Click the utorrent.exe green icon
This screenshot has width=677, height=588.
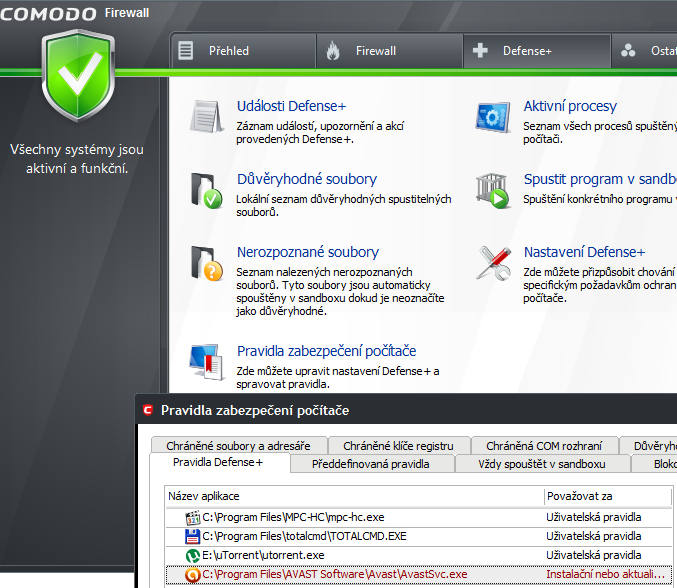193,555
